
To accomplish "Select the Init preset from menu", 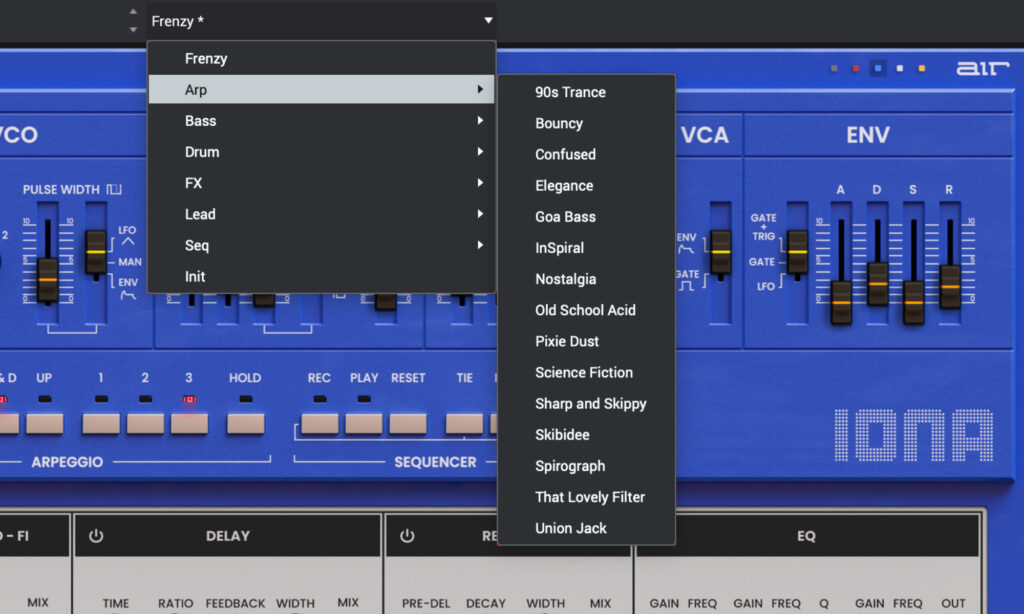I will click(195, 276).
